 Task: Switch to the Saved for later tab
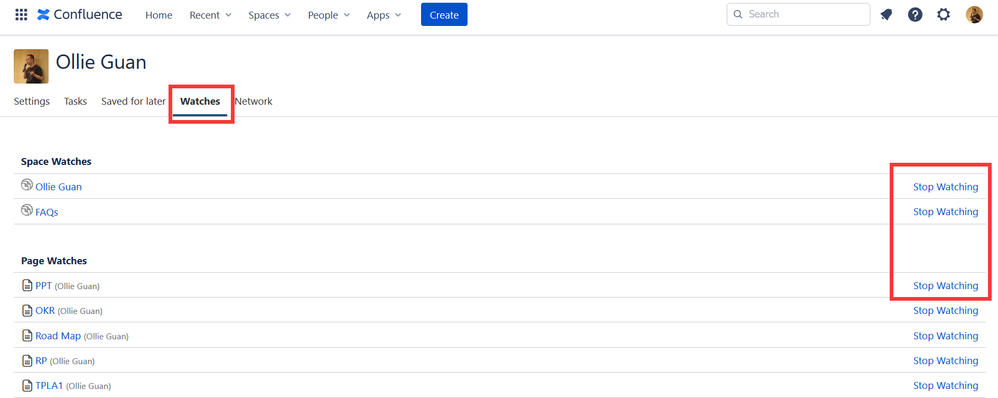(134, 101)
